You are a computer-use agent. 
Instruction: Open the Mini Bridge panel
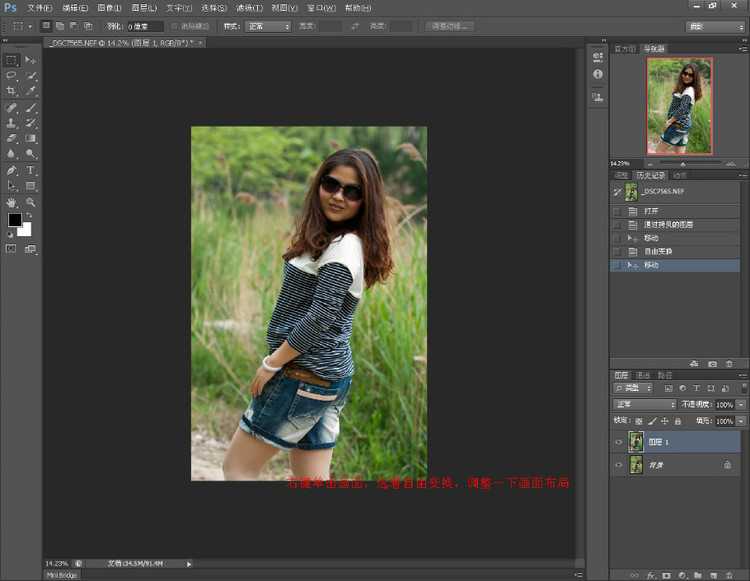(62, 575)
